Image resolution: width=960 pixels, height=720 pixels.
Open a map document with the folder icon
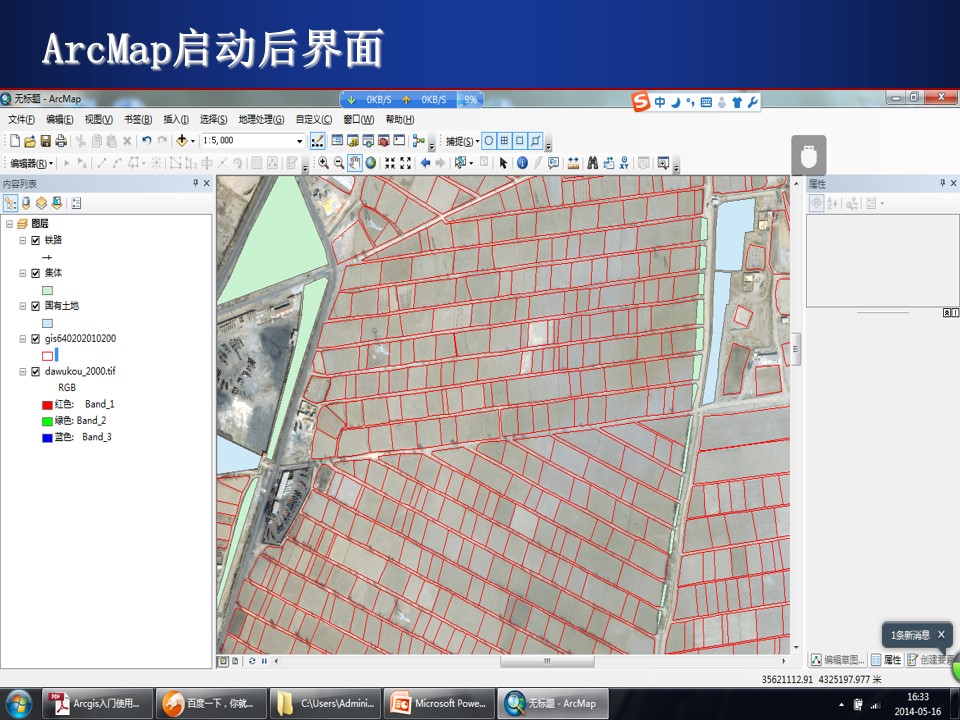pyautogui.click(x=30, y=141)
